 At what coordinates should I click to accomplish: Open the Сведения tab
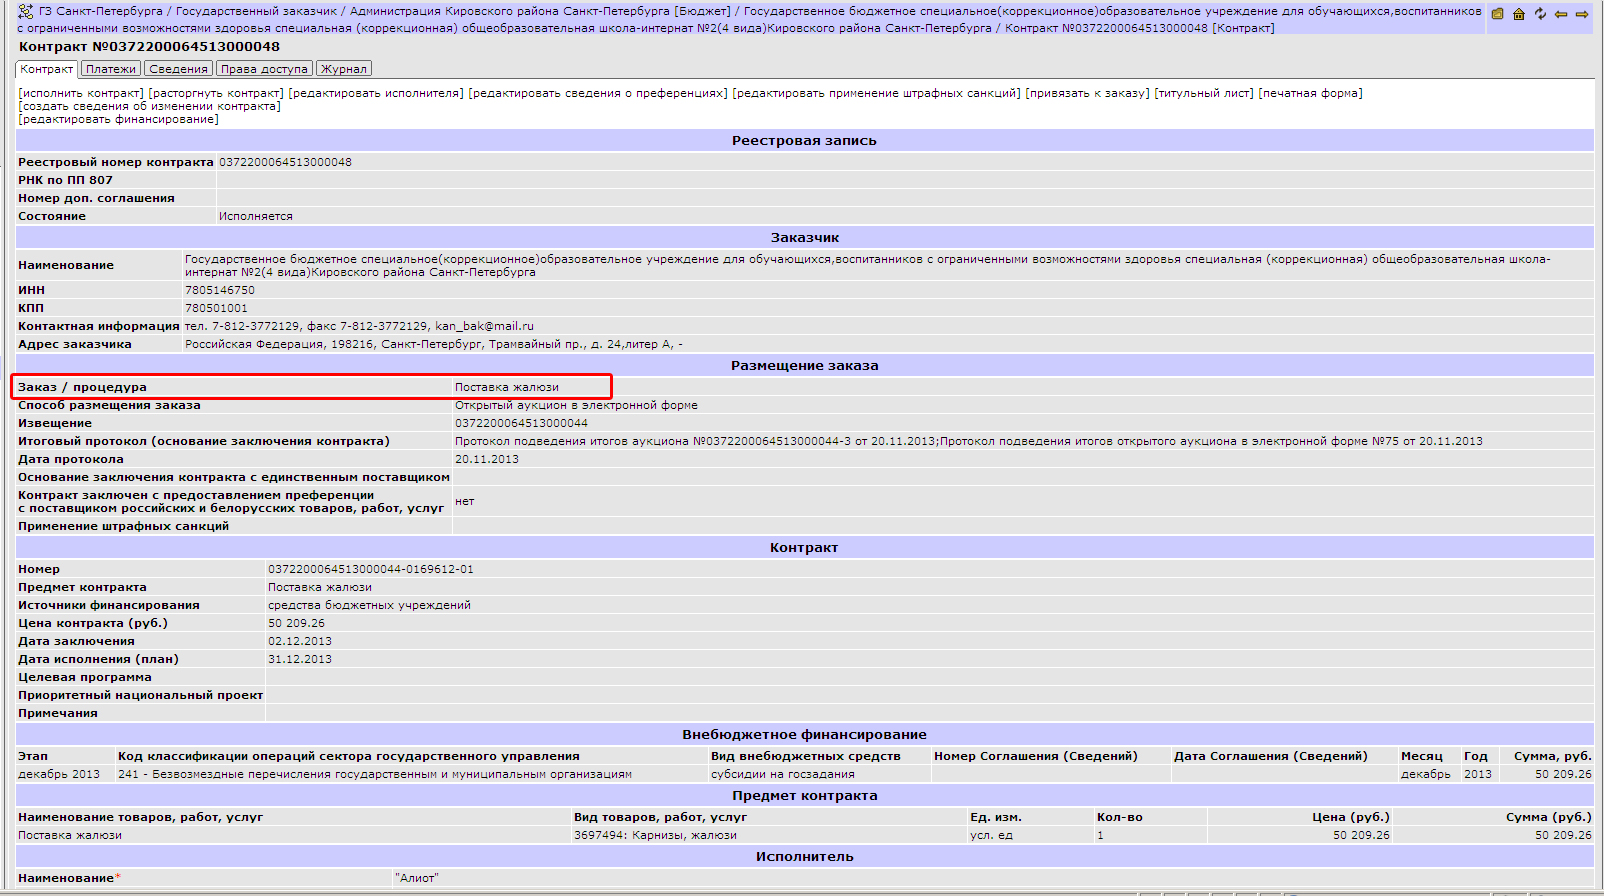(x=179, y=69)
